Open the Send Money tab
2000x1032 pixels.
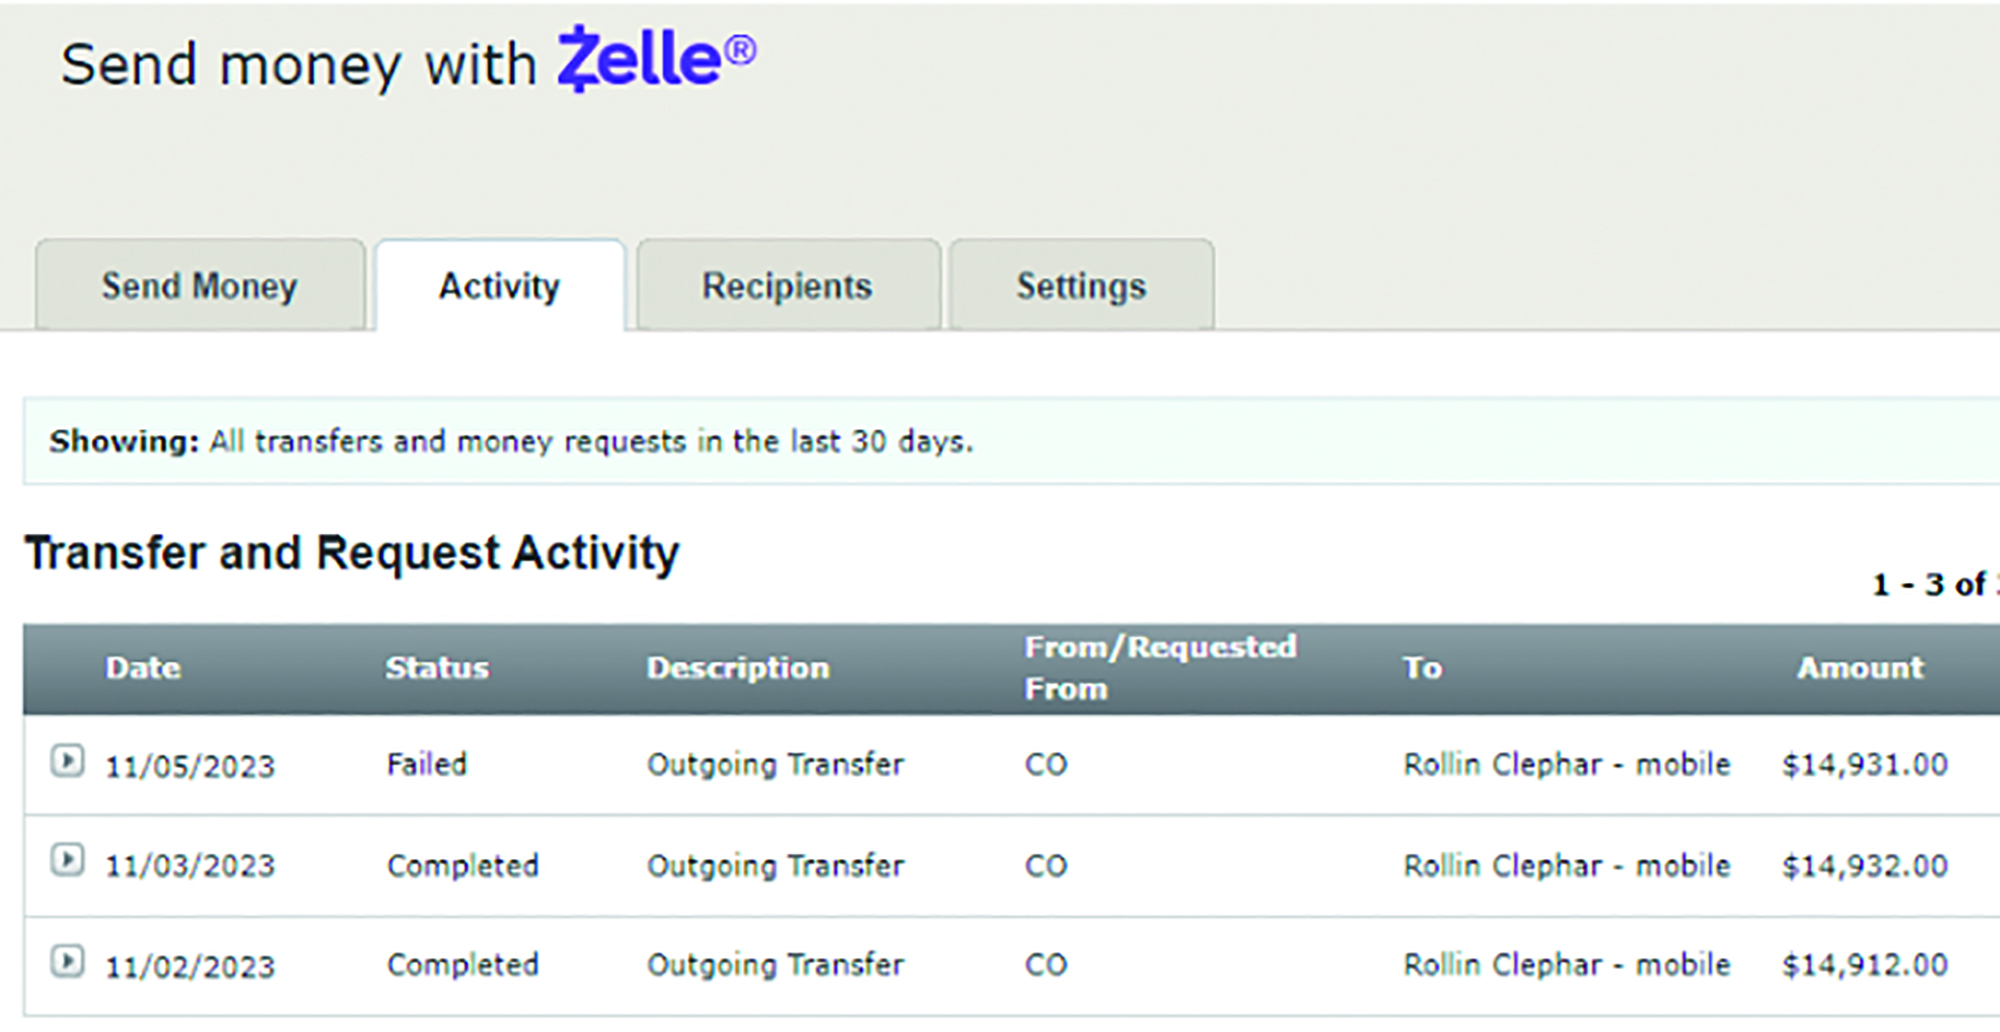pyautogui.click(x=200, y=286)
